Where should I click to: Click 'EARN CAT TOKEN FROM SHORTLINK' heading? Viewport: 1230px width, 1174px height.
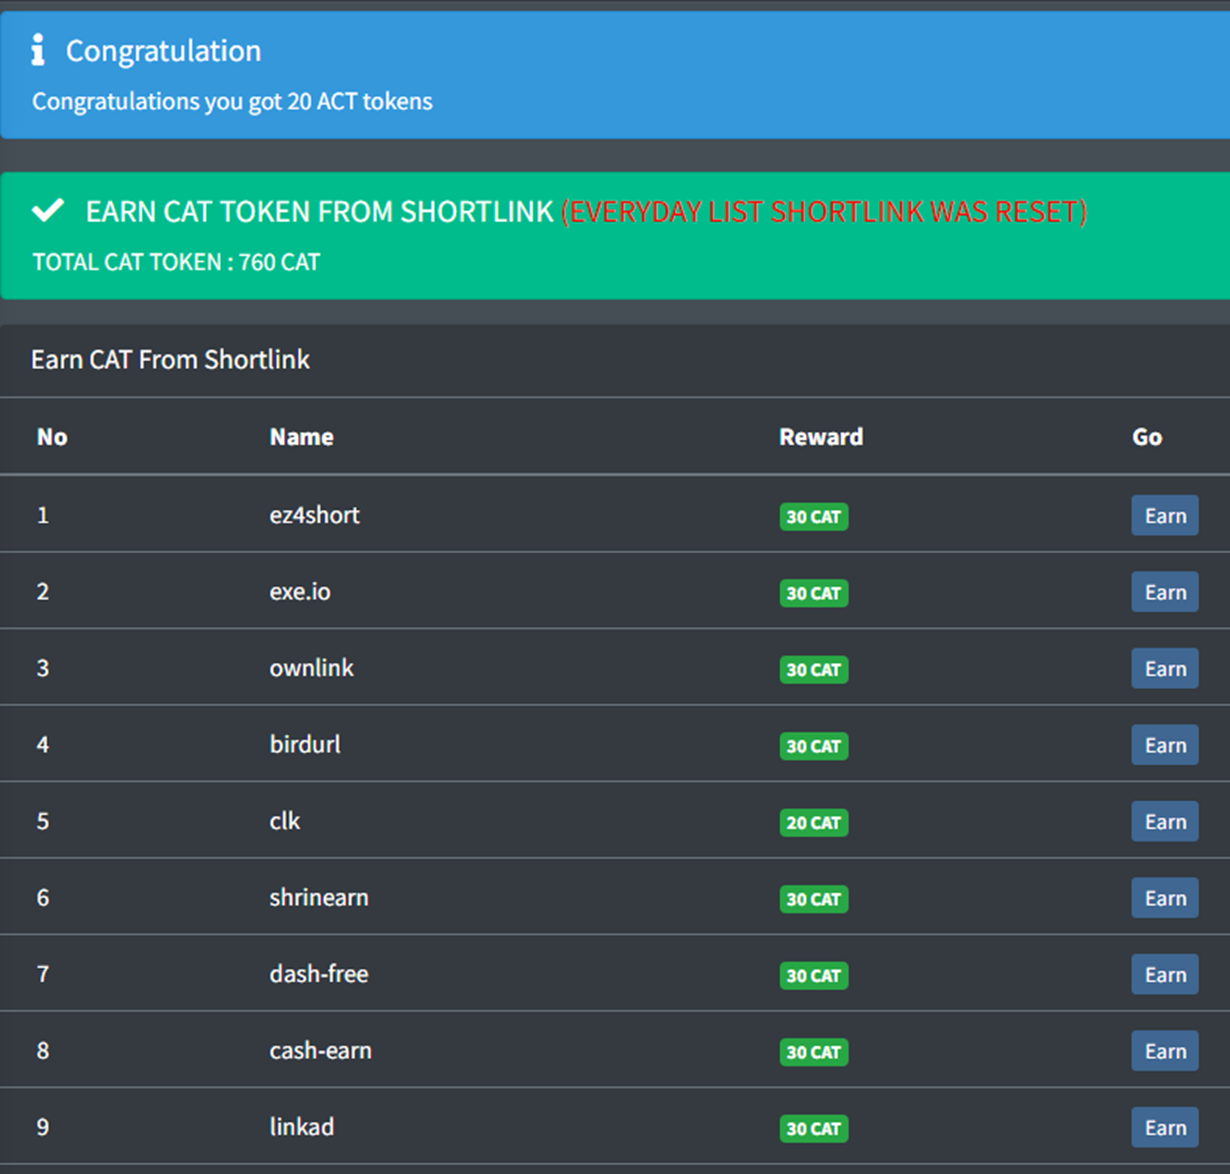tap(319, 211)
